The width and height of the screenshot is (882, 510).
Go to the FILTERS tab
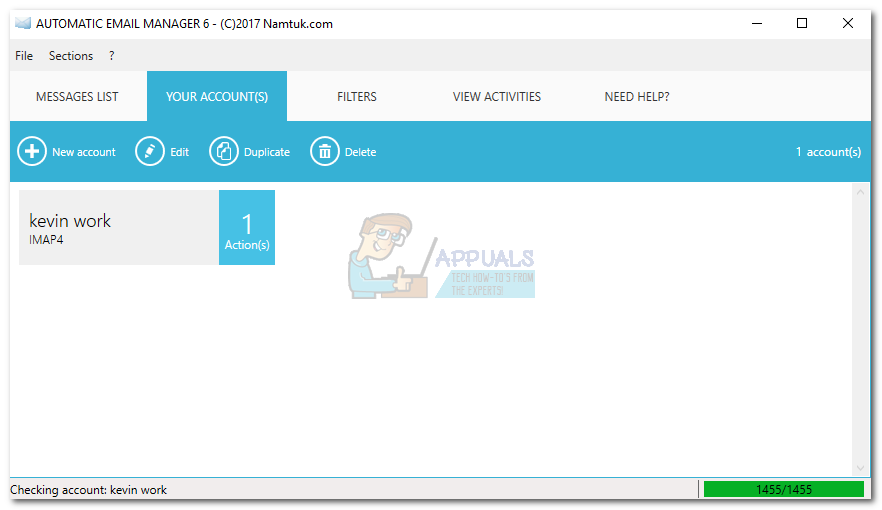357,96
